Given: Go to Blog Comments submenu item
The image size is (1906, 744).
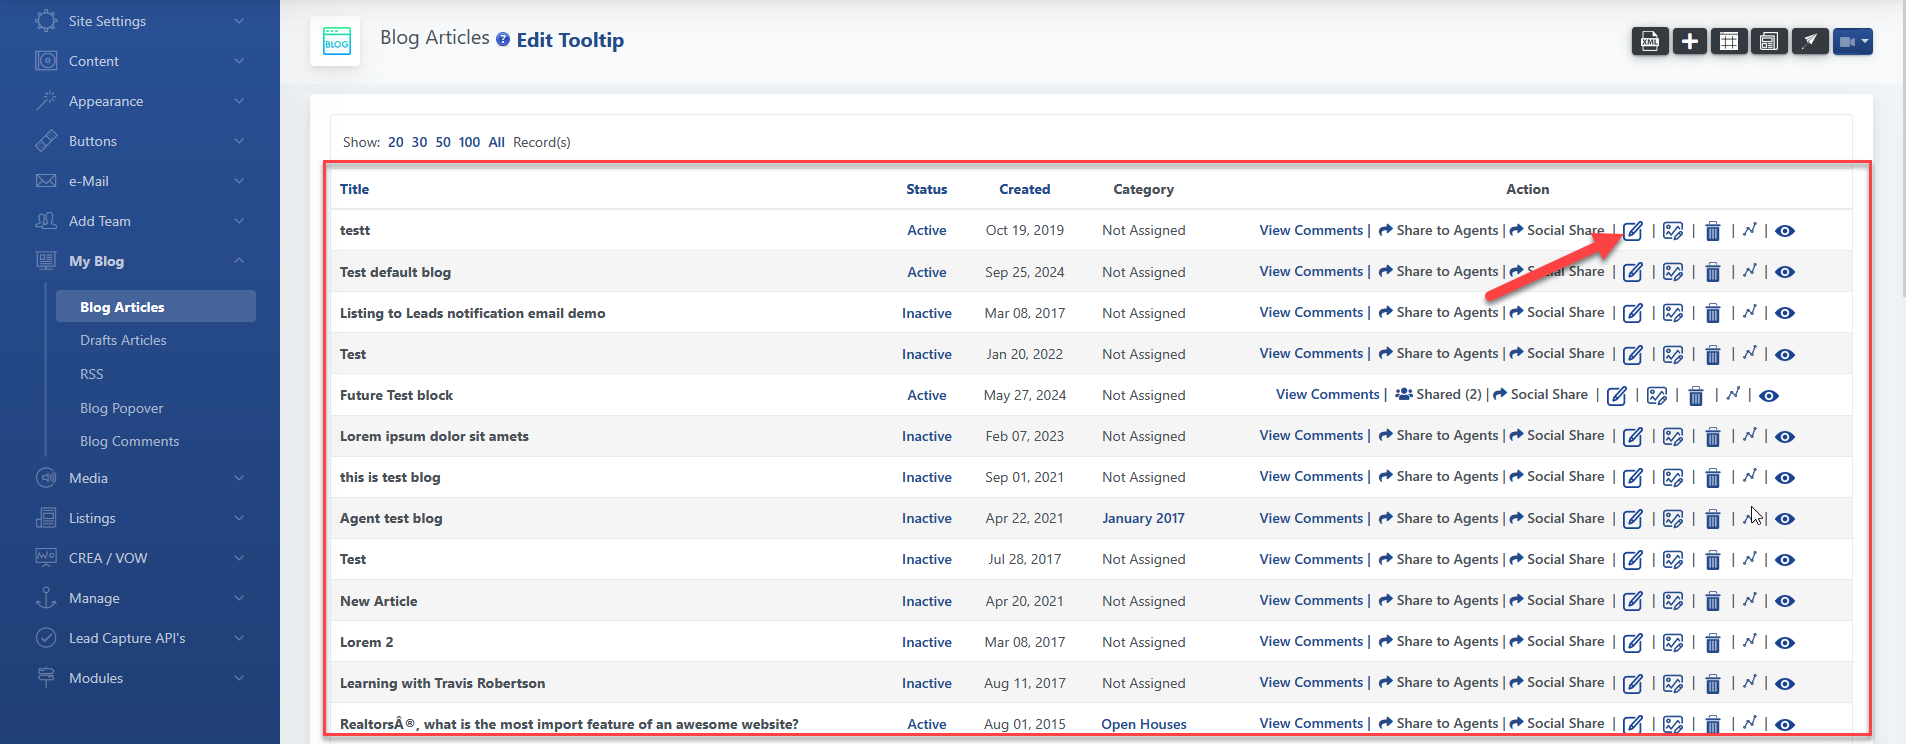Looking at the screenshot, I should tap(129, 441).
